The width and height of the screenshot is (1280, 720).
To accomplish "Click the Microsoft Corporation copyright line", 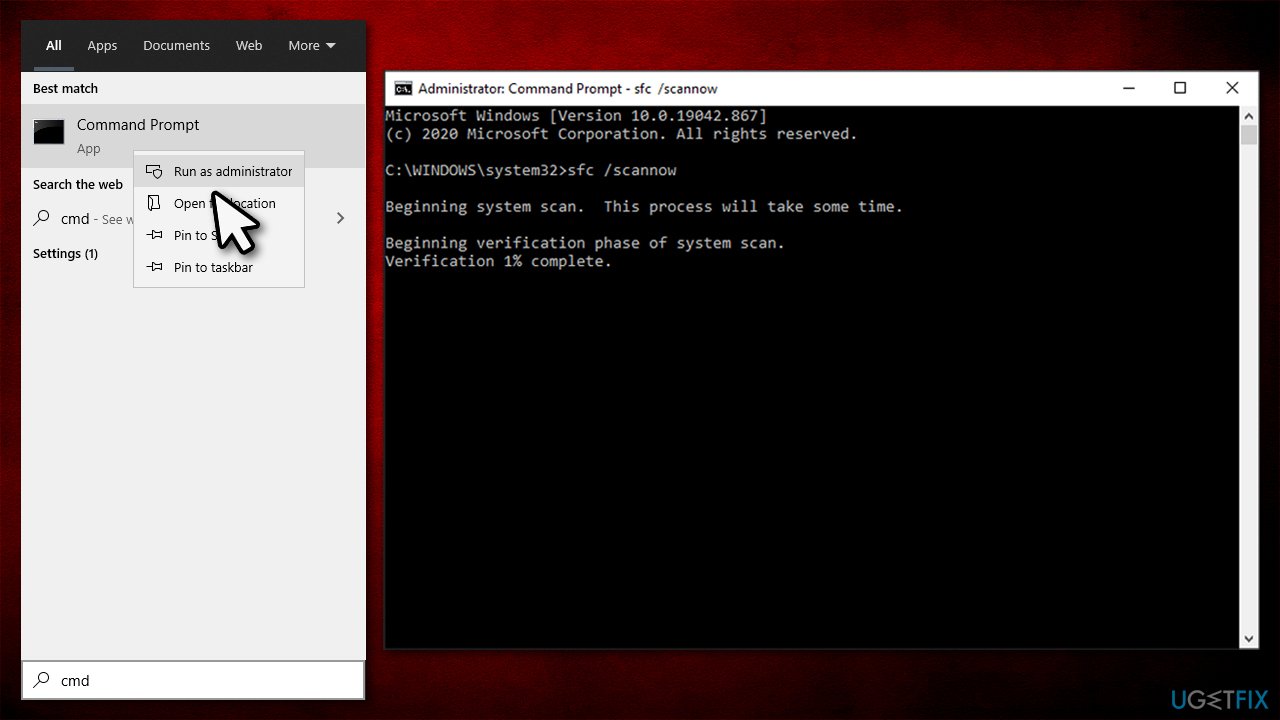I will pos(621,134).
